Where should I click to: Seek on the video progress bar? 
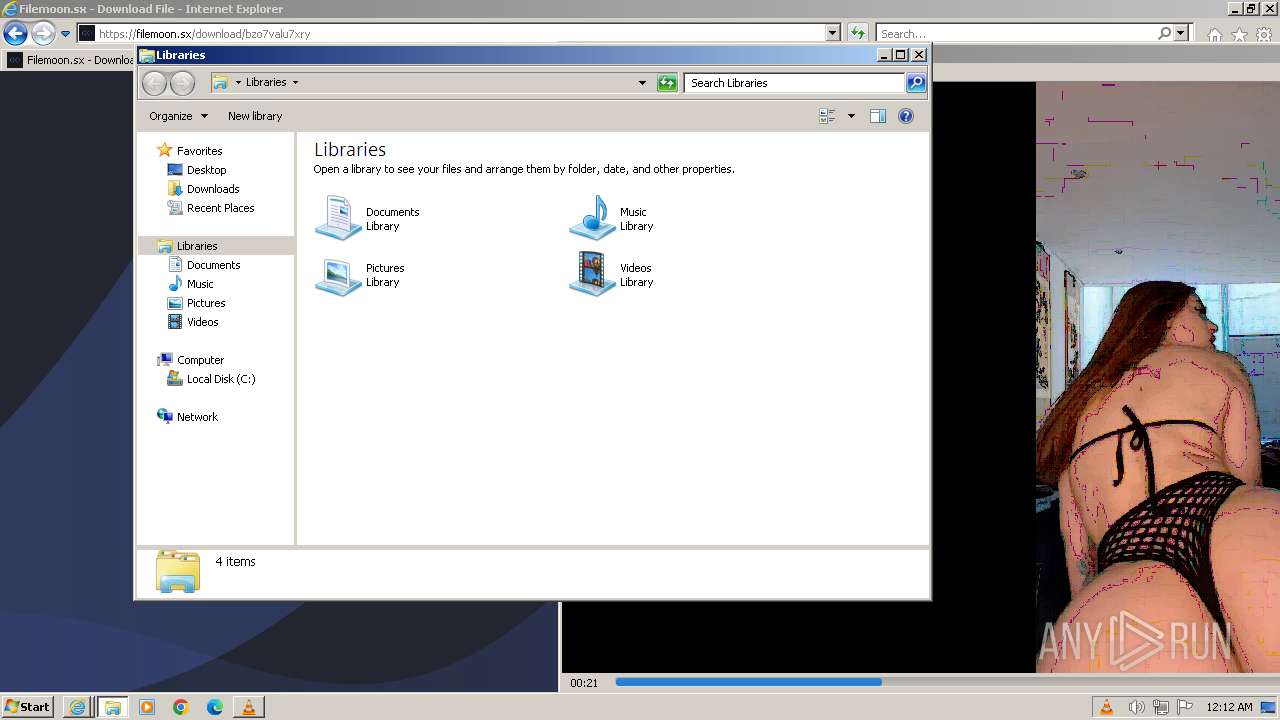pyautogui.click(x=946, y=682)
